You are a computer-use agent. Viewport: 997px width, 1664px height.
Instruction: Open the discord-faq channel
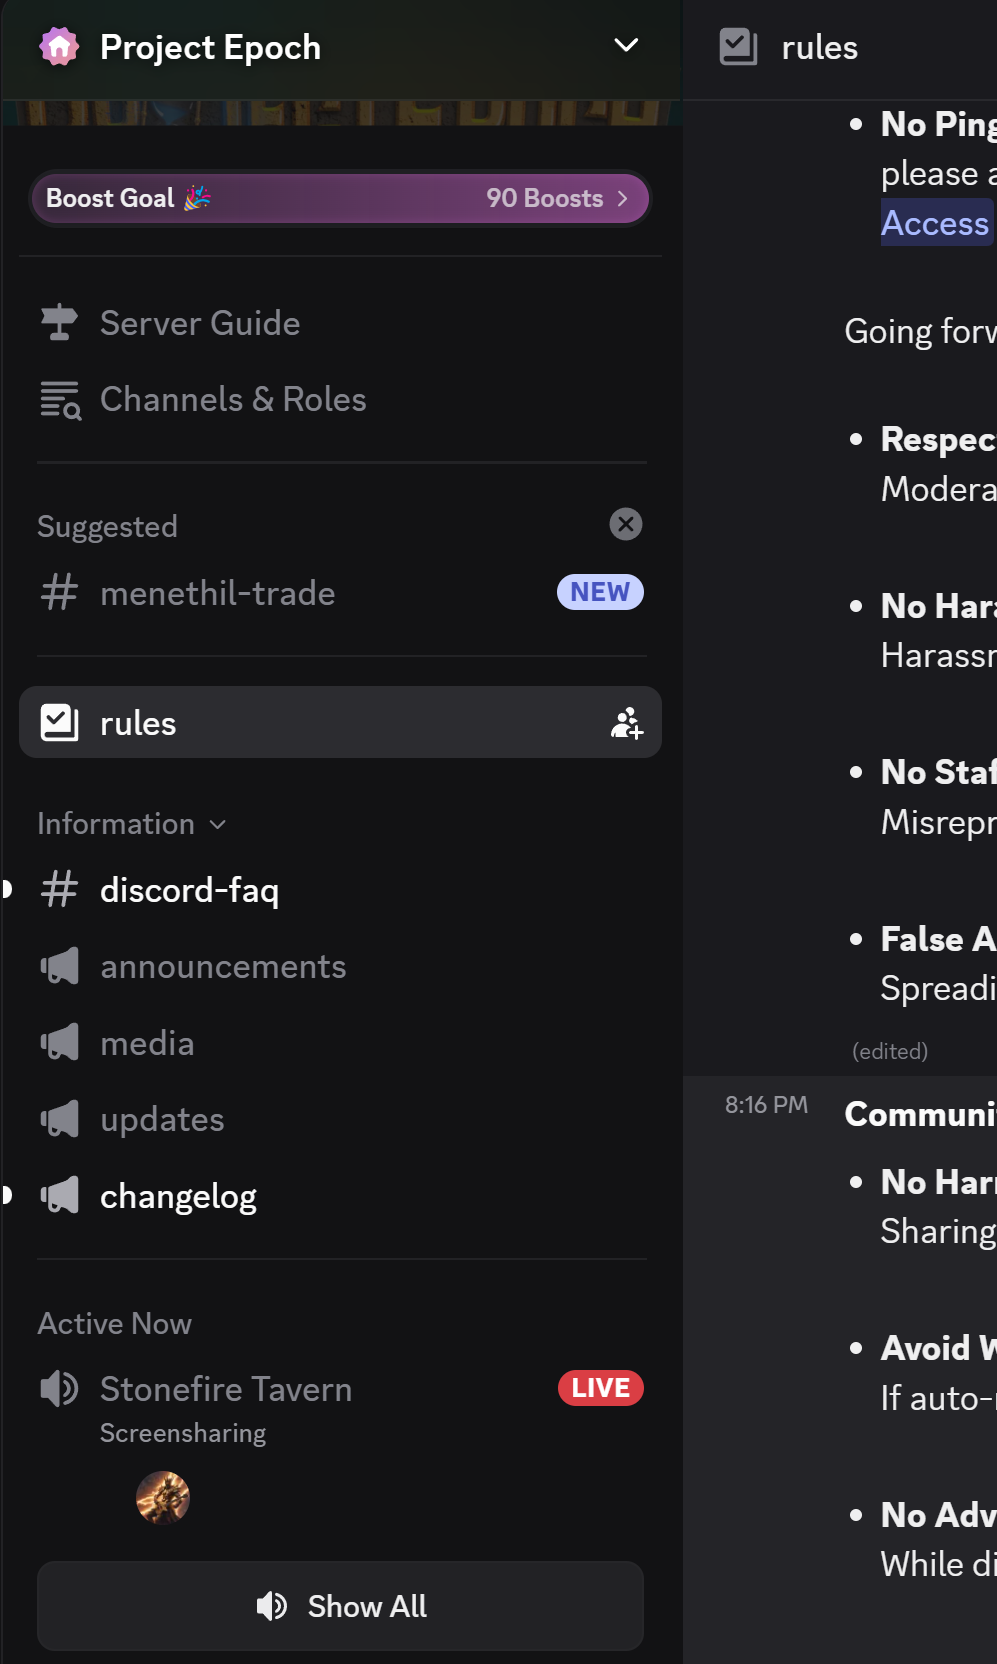point(190,890)
